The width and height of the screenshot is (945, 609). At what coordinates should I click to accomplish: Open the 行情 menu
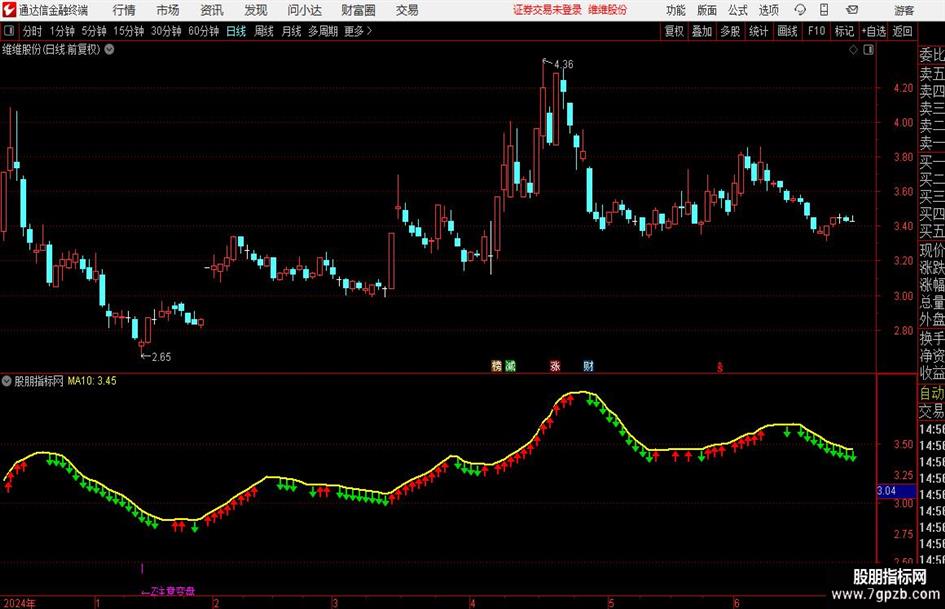[x=124, y=10]
